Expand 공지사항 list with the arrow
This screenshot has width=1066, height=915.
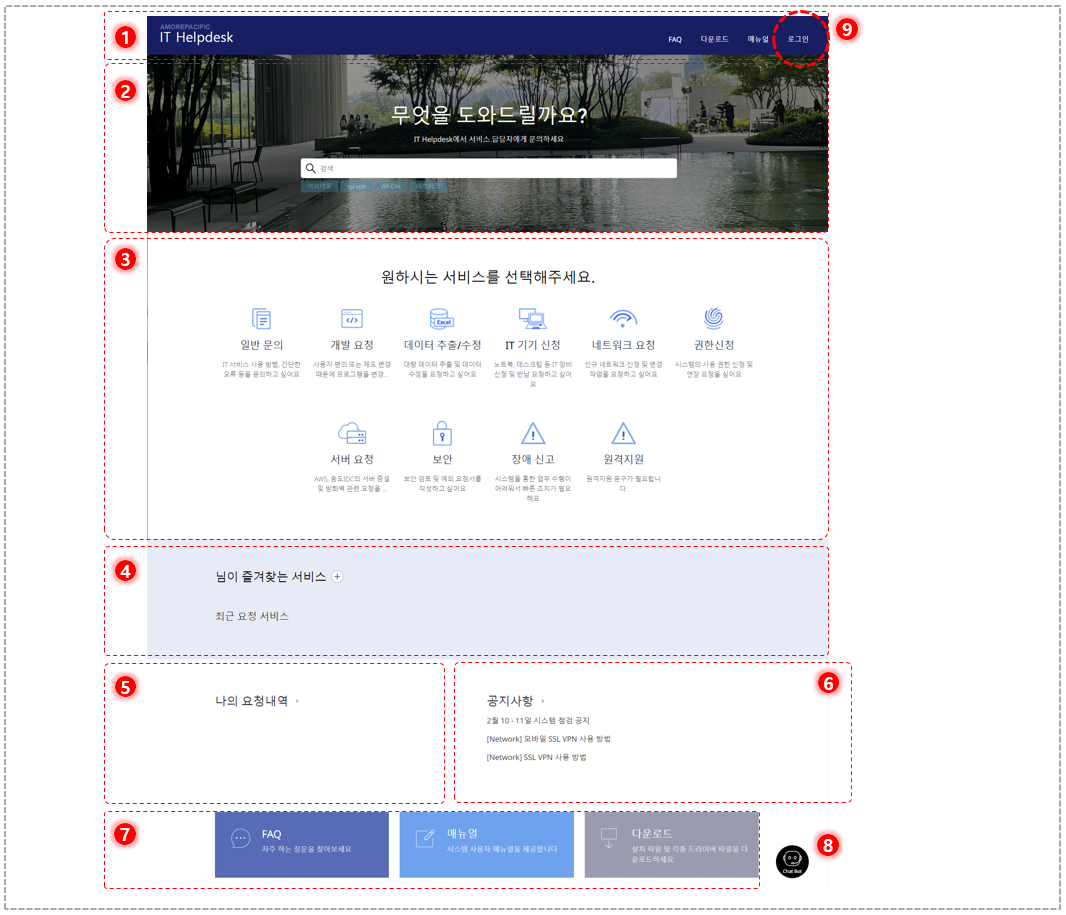[x=543, y=701]
